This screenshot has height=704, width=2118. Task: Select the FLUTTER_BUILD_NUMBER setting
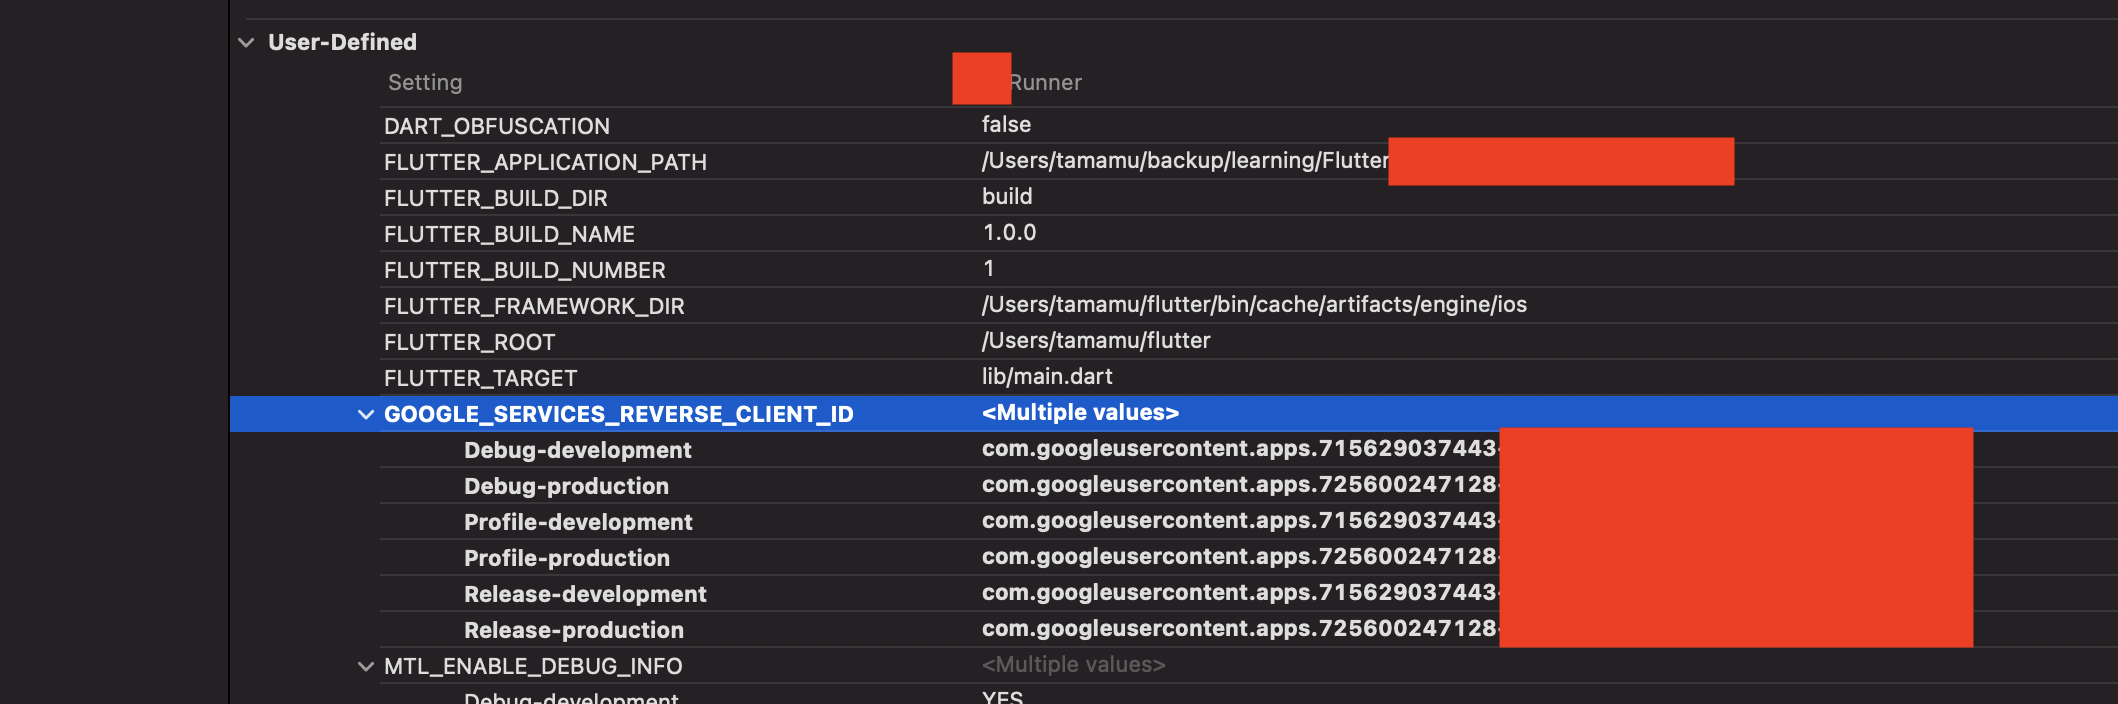tap(524, 271)
